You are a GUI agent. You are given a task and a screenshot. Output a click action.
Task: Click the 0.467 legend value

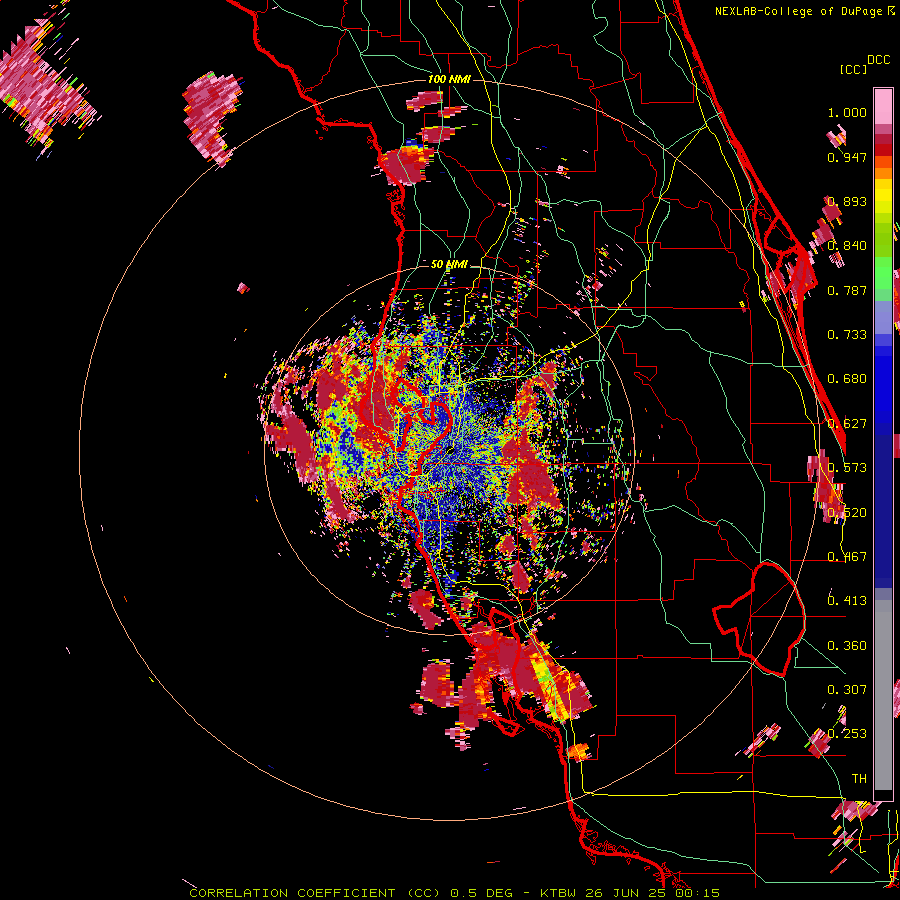847,557
